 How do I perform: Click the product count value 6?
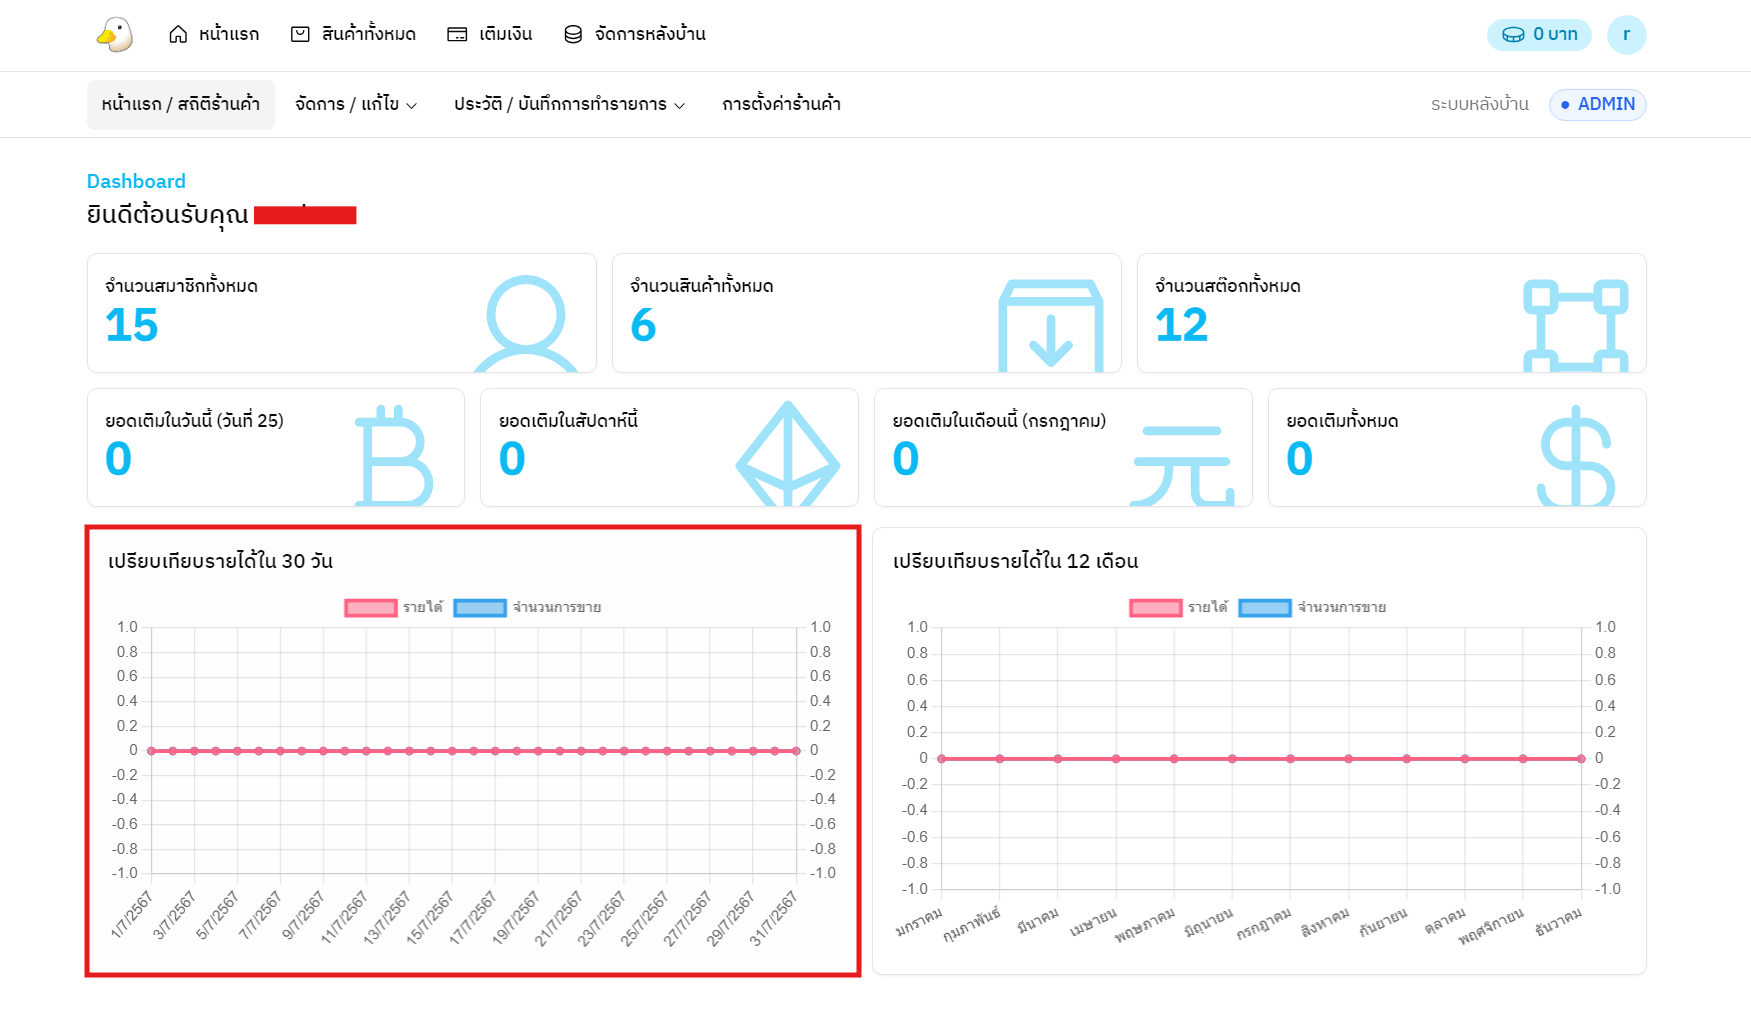[643, 325]
